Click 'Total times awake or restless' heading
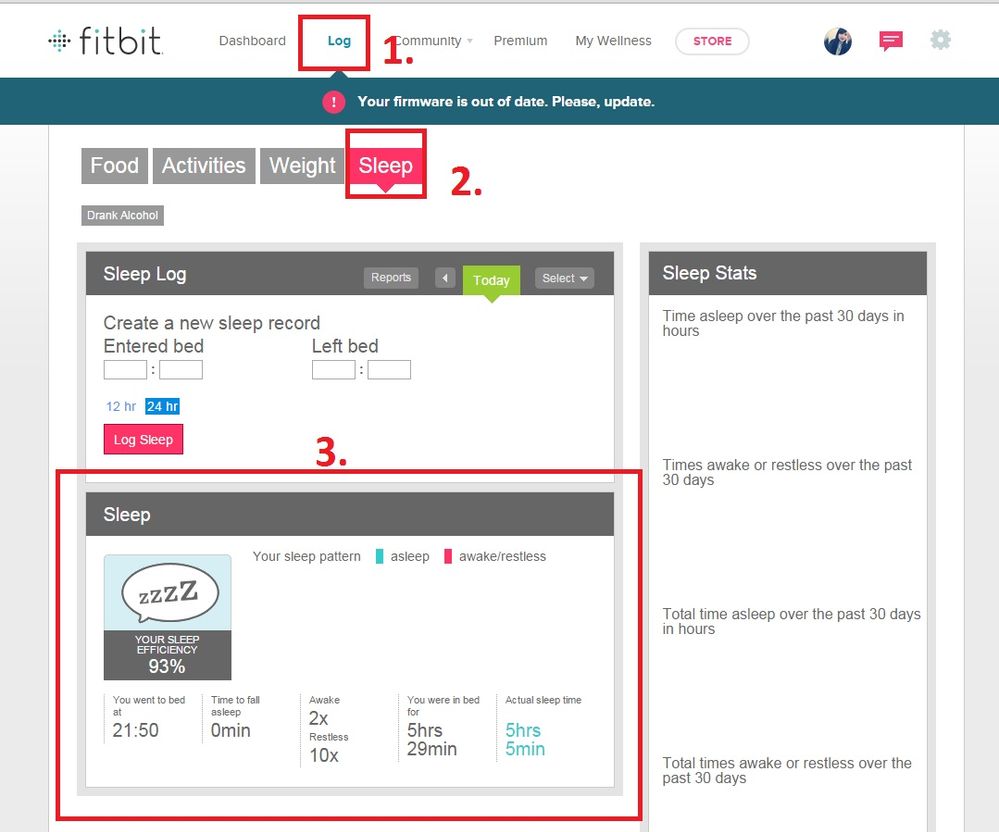Screen dimensions: 999x832 point(787,770)
